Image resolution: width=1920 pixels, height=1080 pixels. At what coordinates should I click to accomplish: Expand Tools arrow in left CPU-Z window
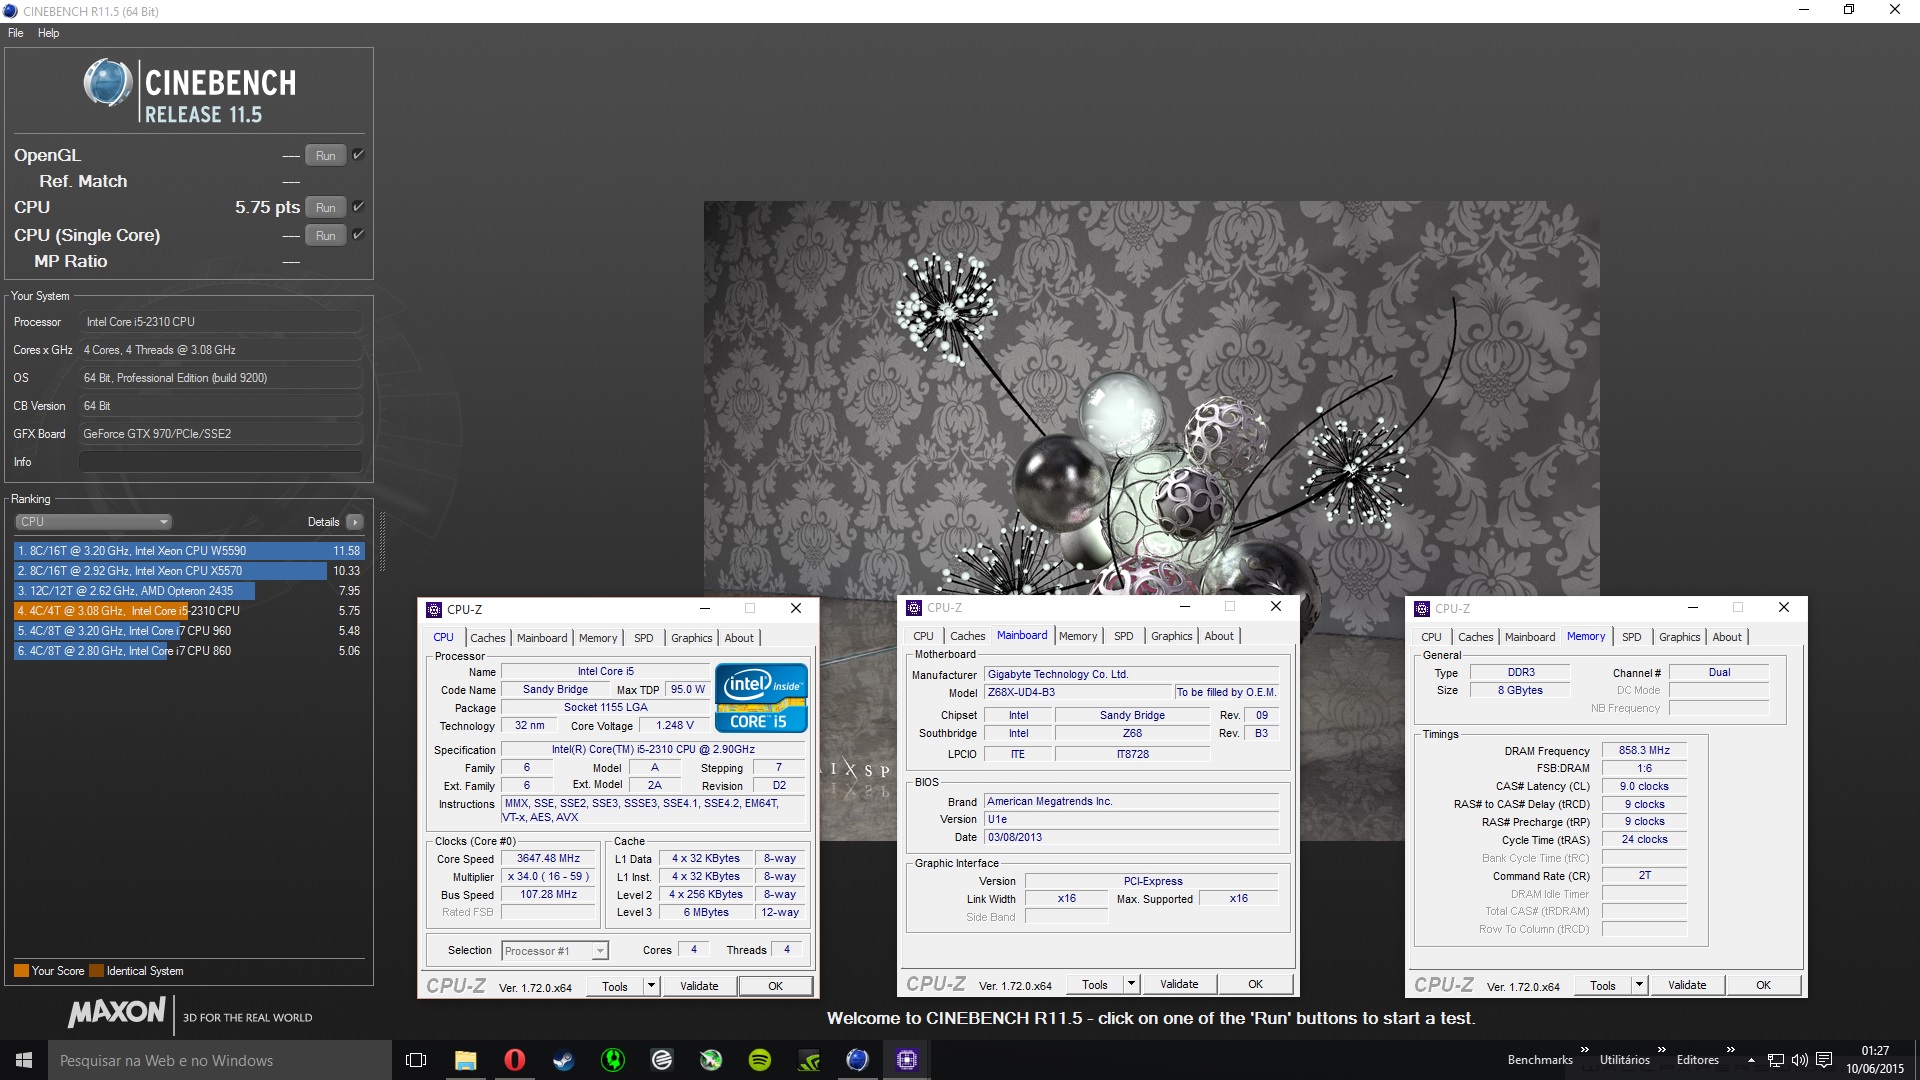pyautogui.click(x=651, y=986)
